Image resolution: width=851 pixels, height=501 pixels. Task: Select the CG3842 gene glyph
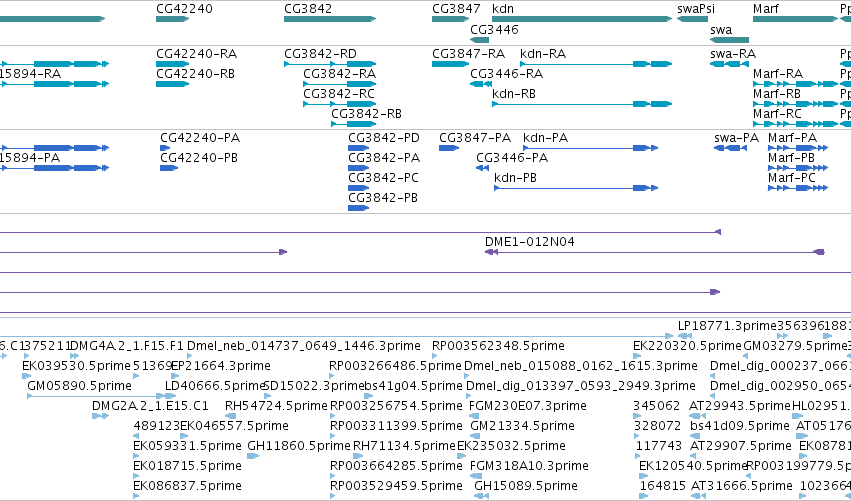point(330,19)
